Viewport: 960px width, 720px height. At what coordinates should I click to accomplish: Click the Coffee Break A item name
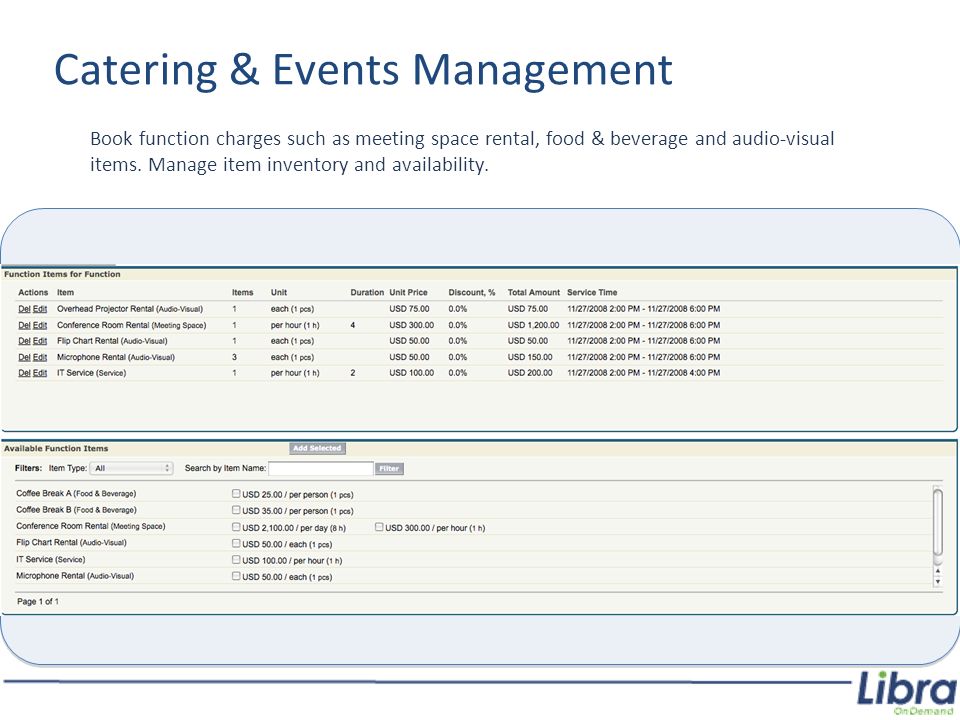(x=76, y=493)
